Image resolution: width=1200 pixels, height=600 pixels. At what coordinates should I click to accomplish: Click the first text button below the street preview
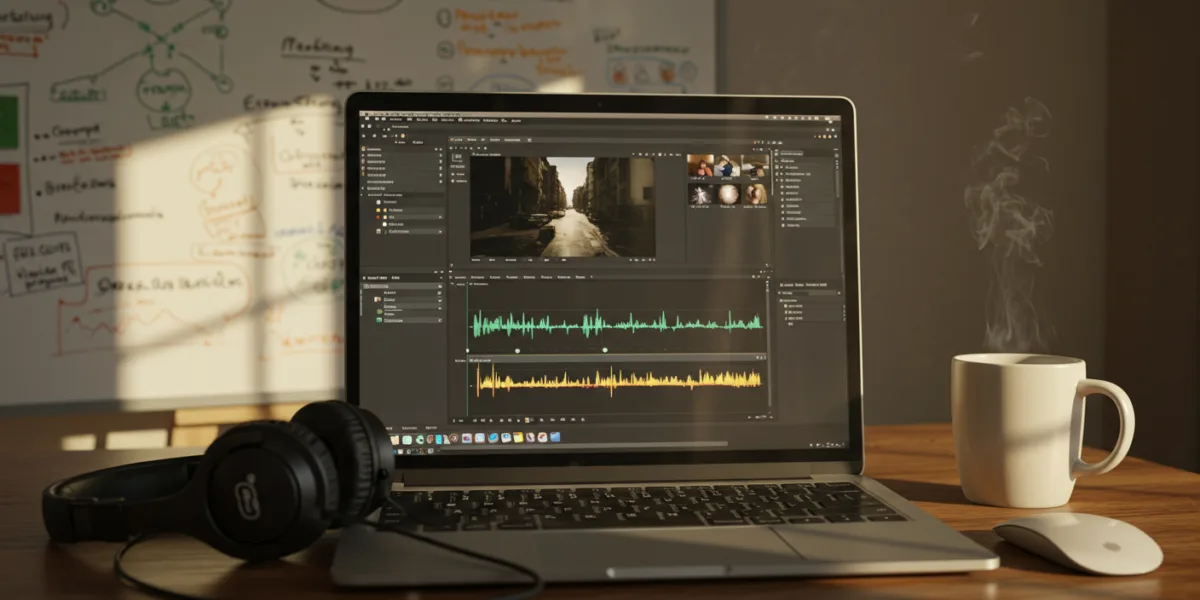pyautogui.click(x=478, y=260)
